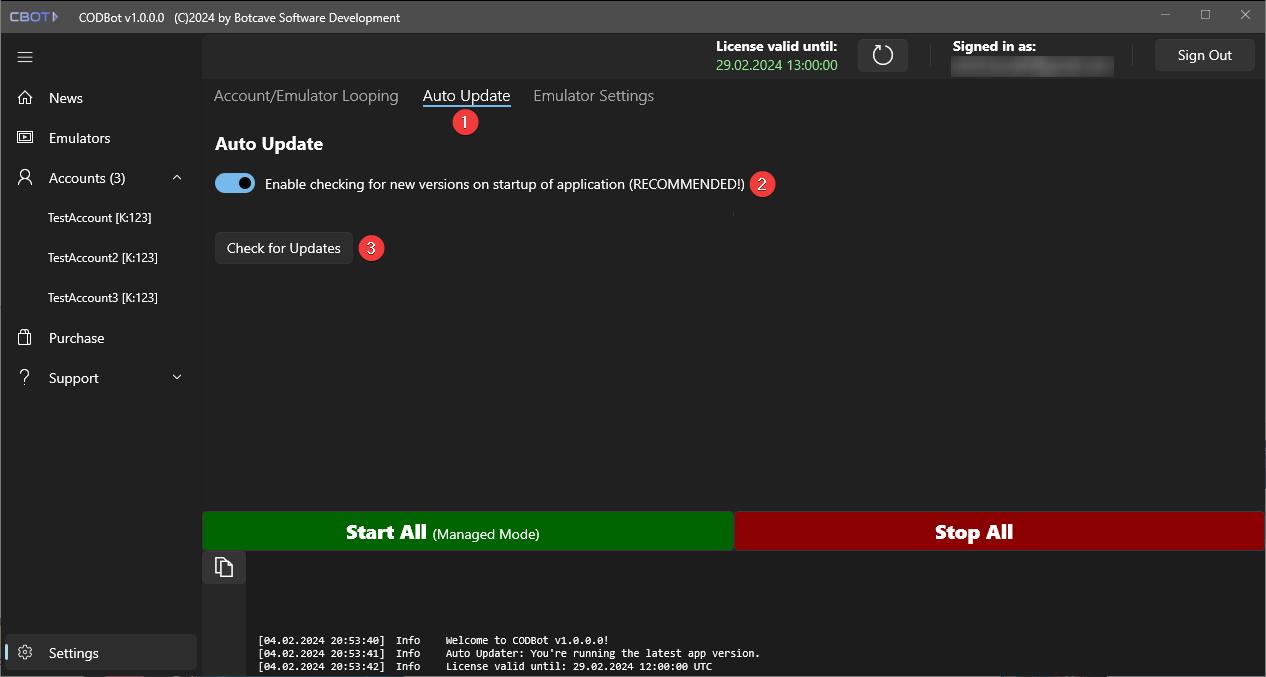Copy log output with clipboard icon
Viewport: 1266px width, 677px height.
[x=224, y=567]
